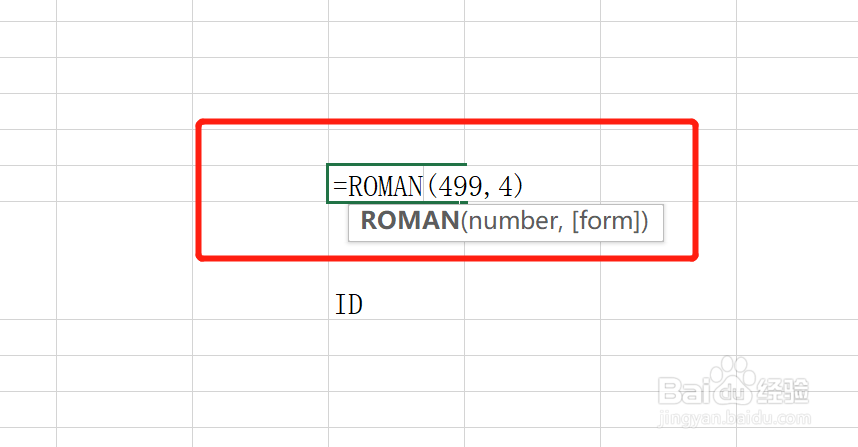Select the empty cell directly left of the formula cell

(260, 184)
